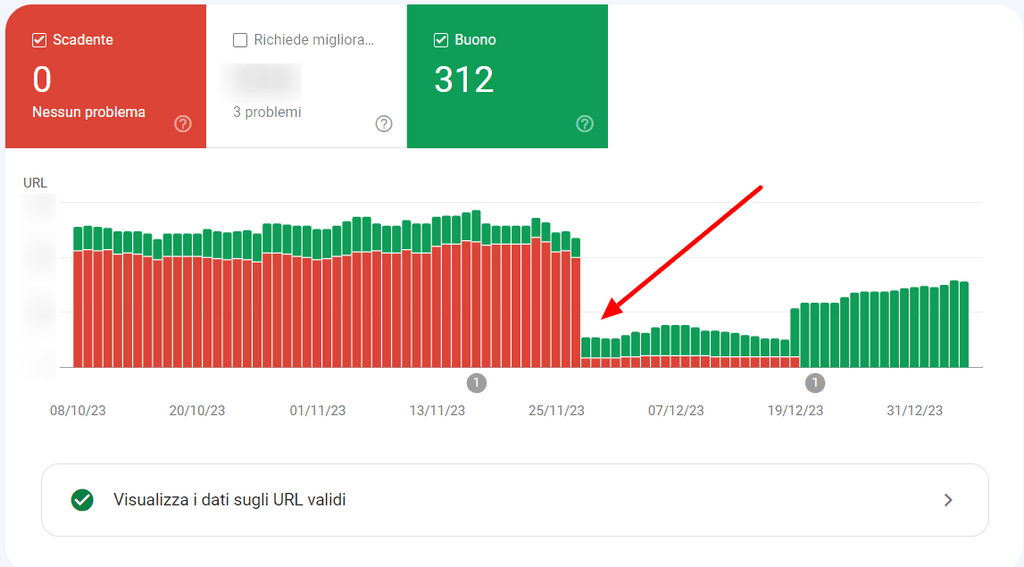Click the 25/11/23 date label
1024x567 pixels.
click(x=557, y=411)
